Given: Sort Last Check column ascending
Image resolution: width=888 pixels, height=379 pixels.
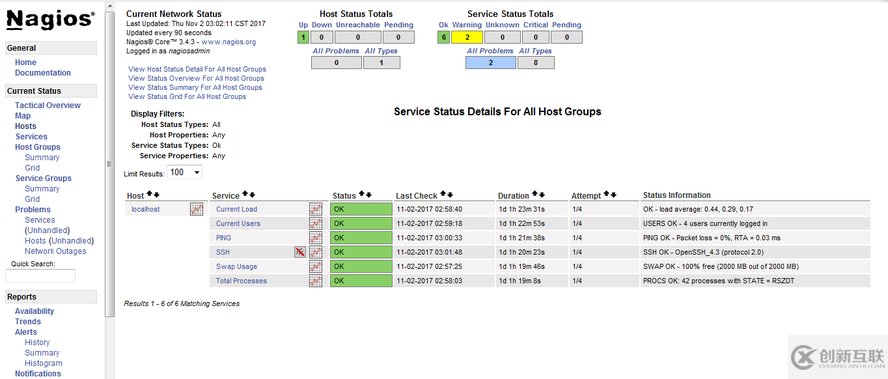Looking at the screenshot, I should click(x=443, y=194).
